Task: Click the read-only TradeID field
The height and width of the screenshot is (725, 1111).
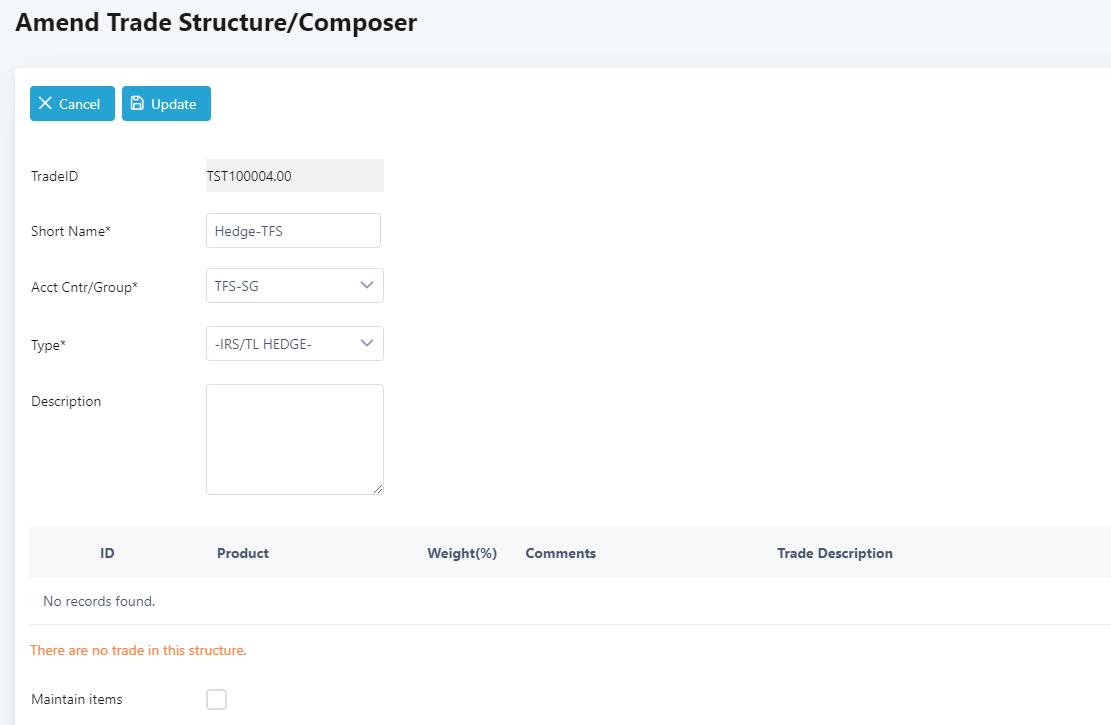Action: (x=294, y=176)
